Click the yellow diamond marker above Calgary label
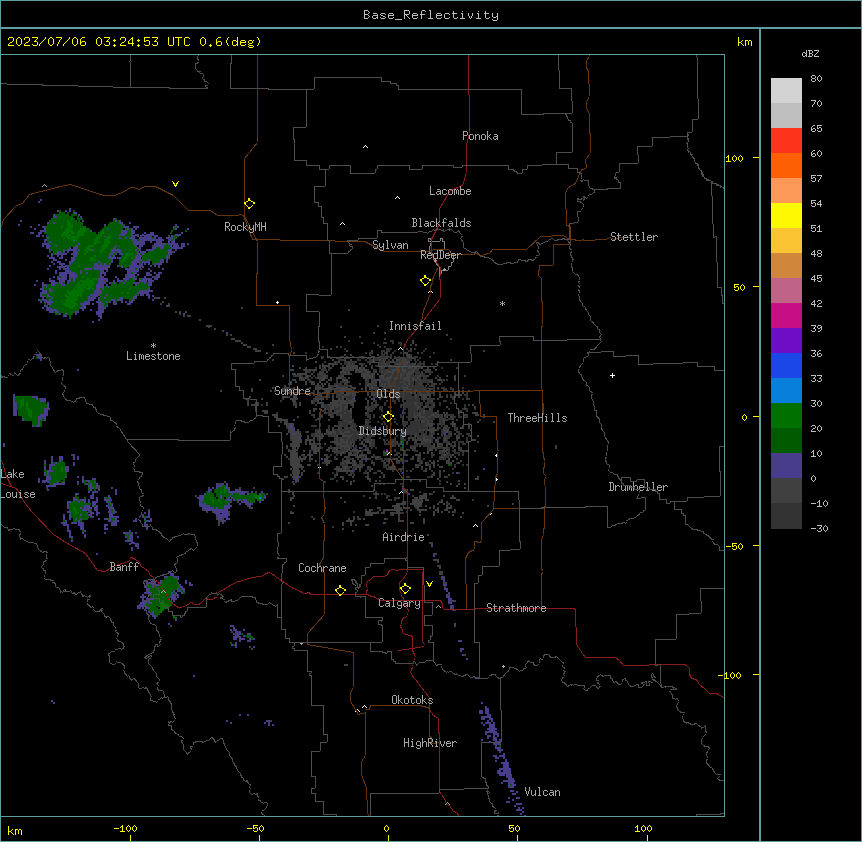The image size is (862, 842). pyautogui.click(x=405, y=589)
